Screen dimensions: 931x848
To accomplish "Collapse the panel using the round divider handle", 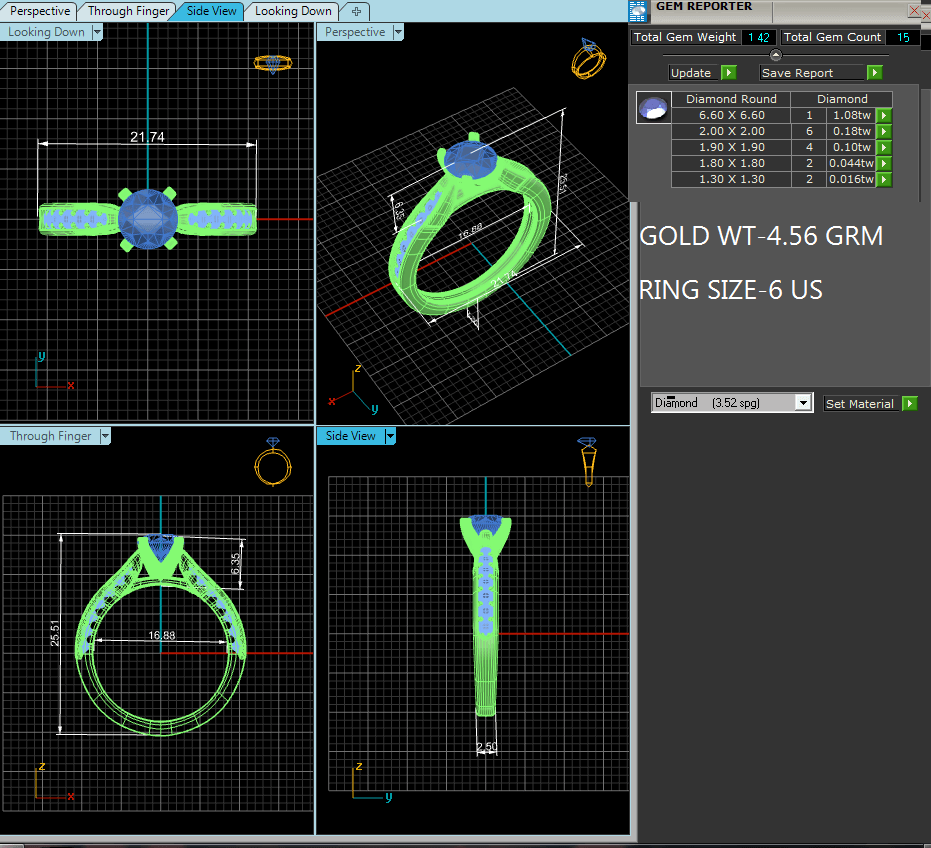I will (774, 55).
